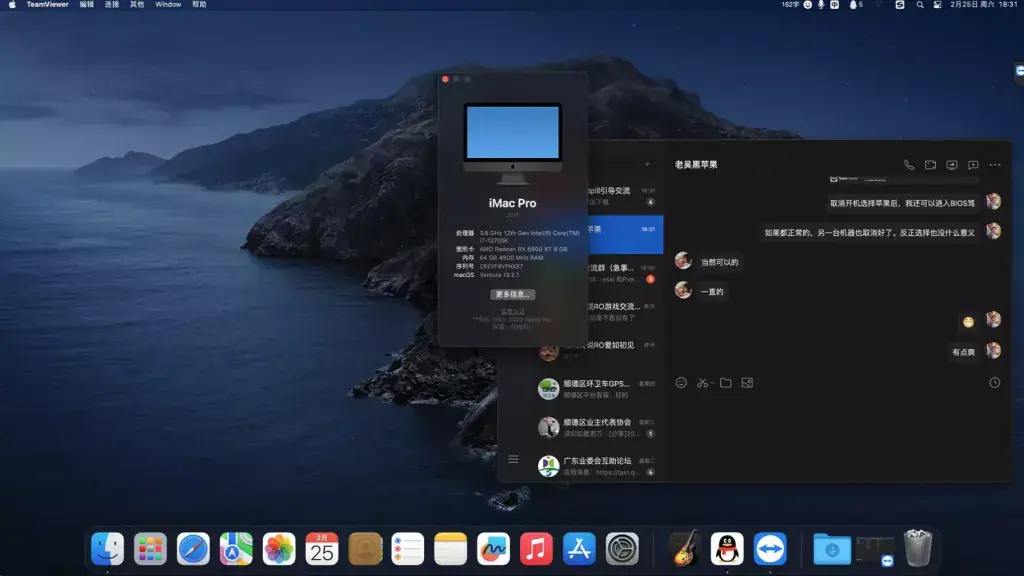Viewport: 1024px width, 576px height.
Task: Click the plus icon above QQ conversation list
Action: (x=647, y=165)
